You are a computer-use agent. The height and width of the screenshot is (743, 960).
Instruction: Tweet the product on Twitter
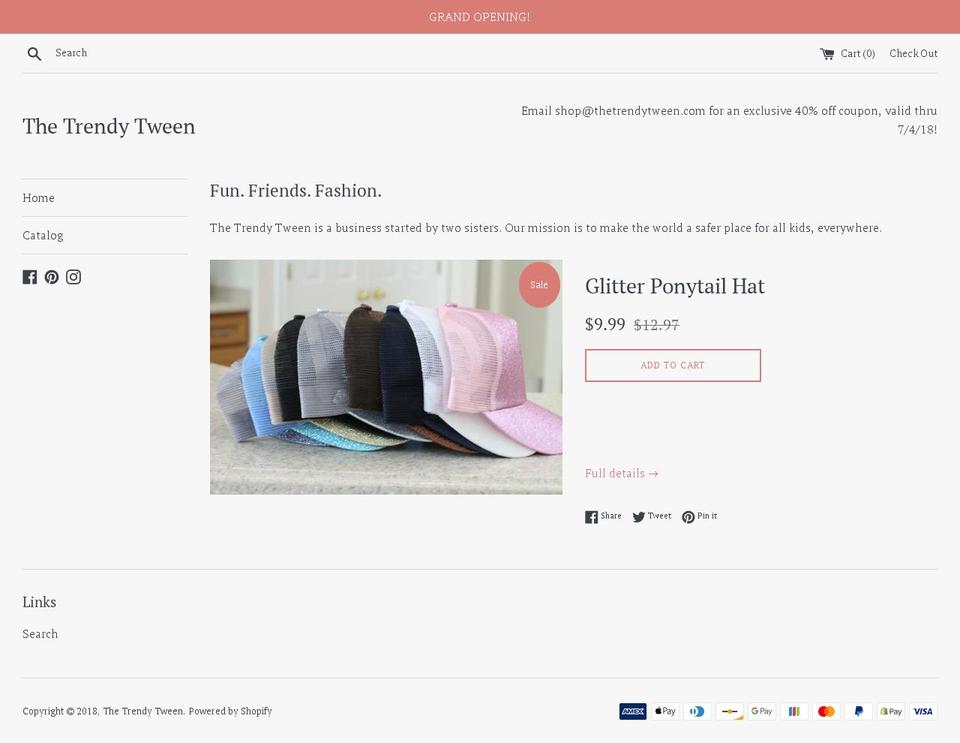(651, 517)
